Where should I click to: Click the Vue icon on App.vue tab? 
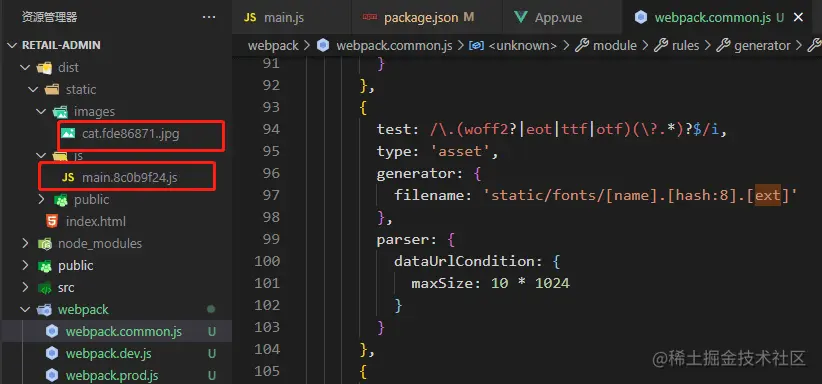pos(521,17)
